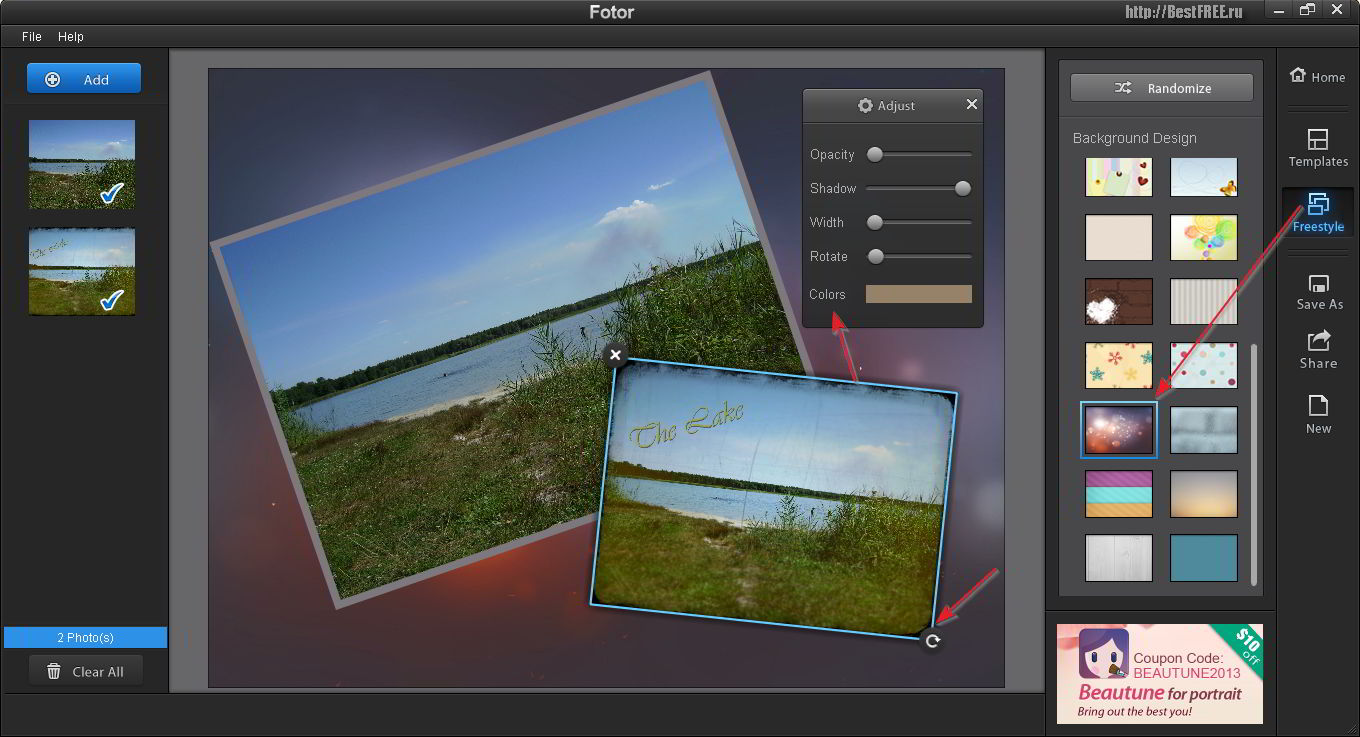
Task: Click the Clear All button
Action: pyautogui.click(x=85, y=671)
